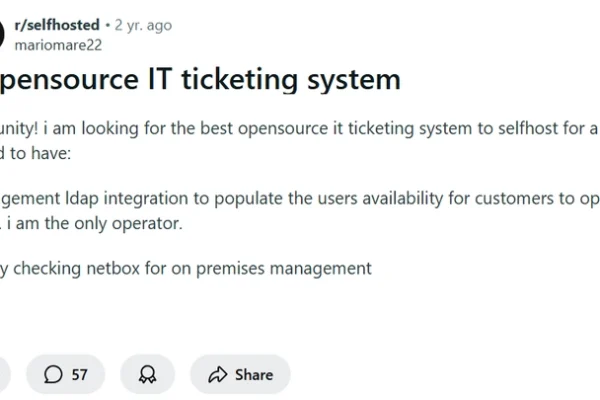Click the paragraph about best opensource ticketing system
This screenshot has height=400, width=600.
(299, 128)
